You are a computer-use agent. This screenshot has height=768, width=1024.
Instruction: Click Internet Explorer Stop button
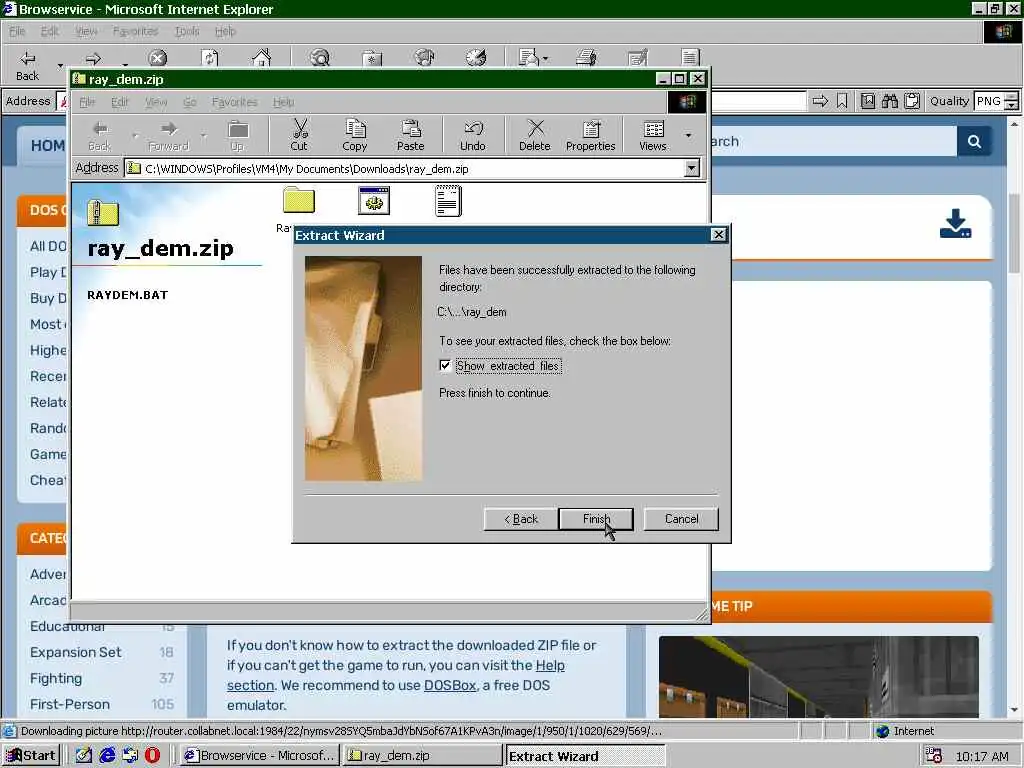[x=157, y=59]
